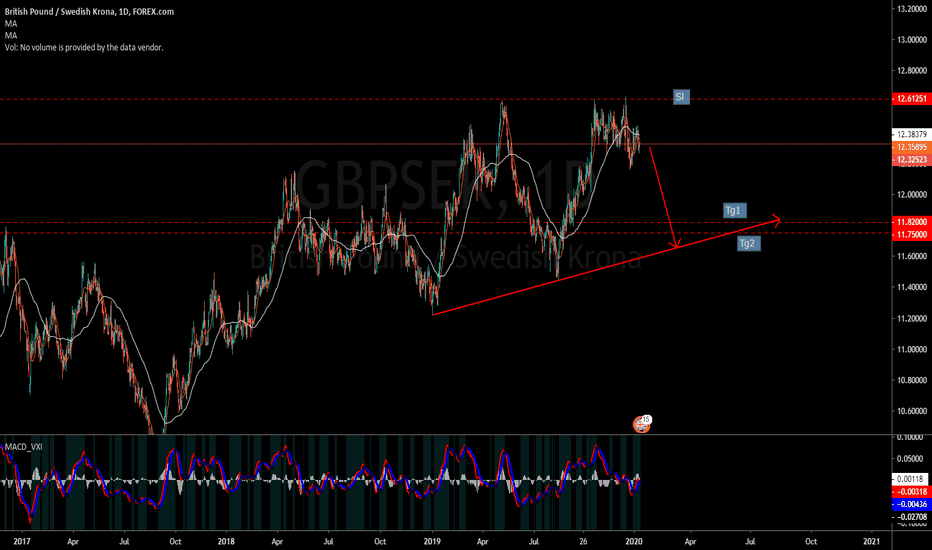
Task: Select the MACD_VXI indicator label
Action: 24,447
